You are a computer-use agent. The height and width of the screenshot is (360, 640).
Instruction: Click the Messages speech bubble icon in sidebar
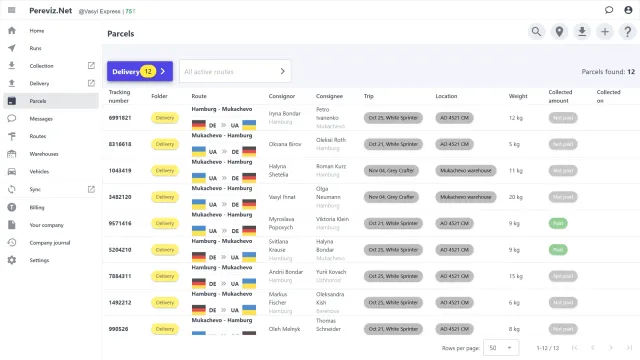click(x=12, y=118)
